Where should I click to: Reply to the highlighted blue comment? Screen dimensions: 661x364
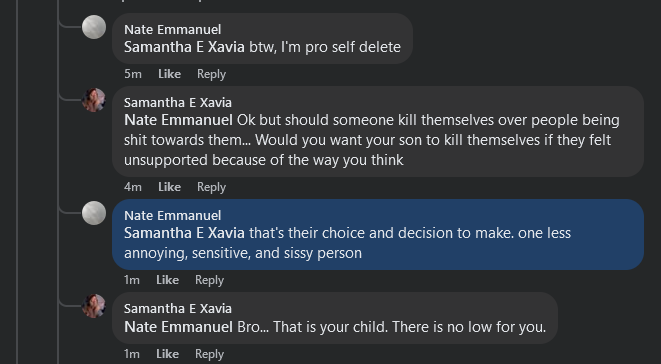coord(209,280)
